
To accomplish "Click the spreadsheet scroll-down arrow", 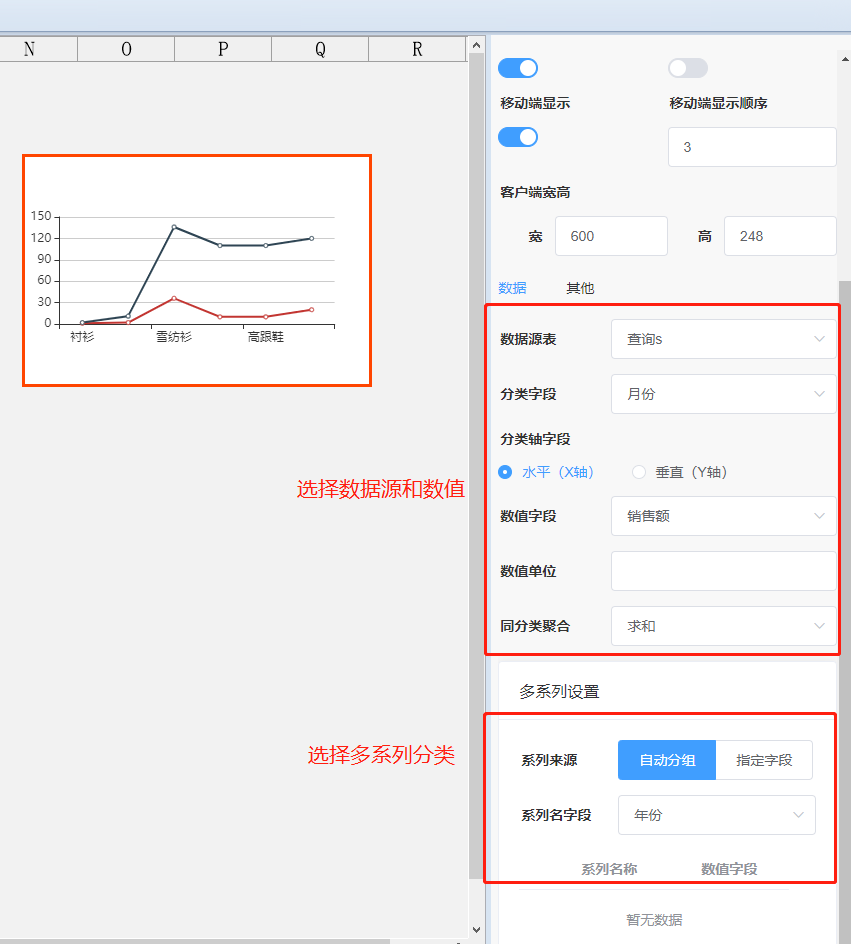I will pyautogui.click(x=476, y=929).
